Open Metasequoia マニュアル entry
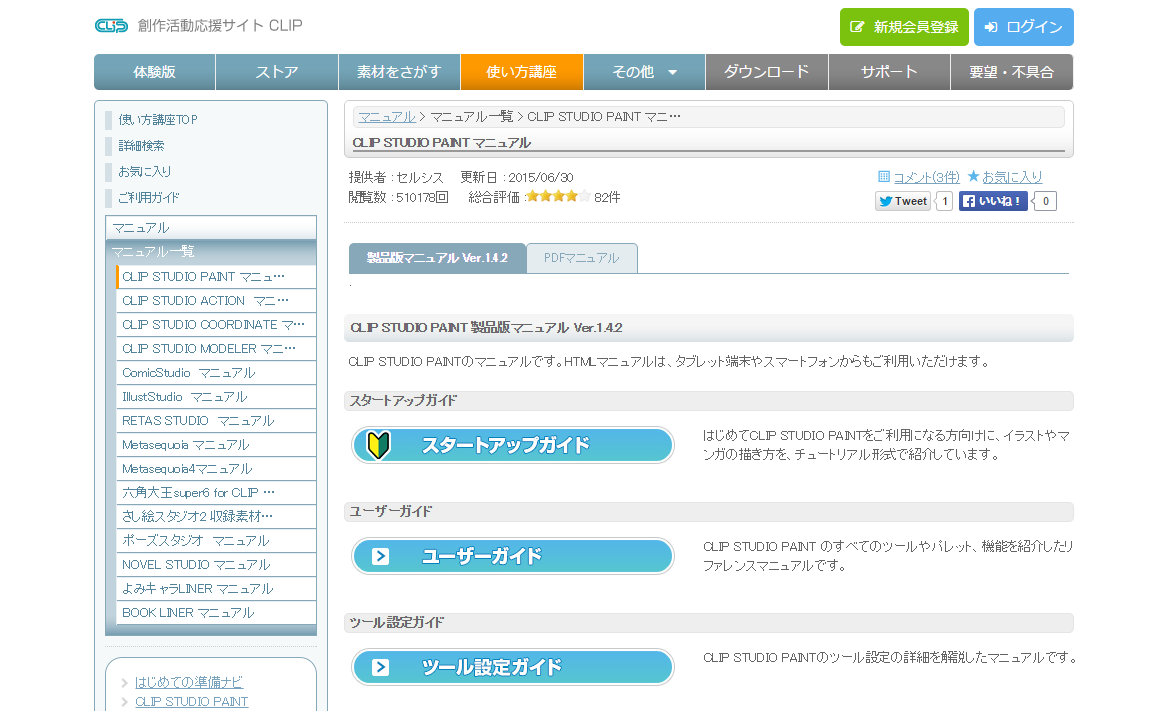 coord(216,445)
